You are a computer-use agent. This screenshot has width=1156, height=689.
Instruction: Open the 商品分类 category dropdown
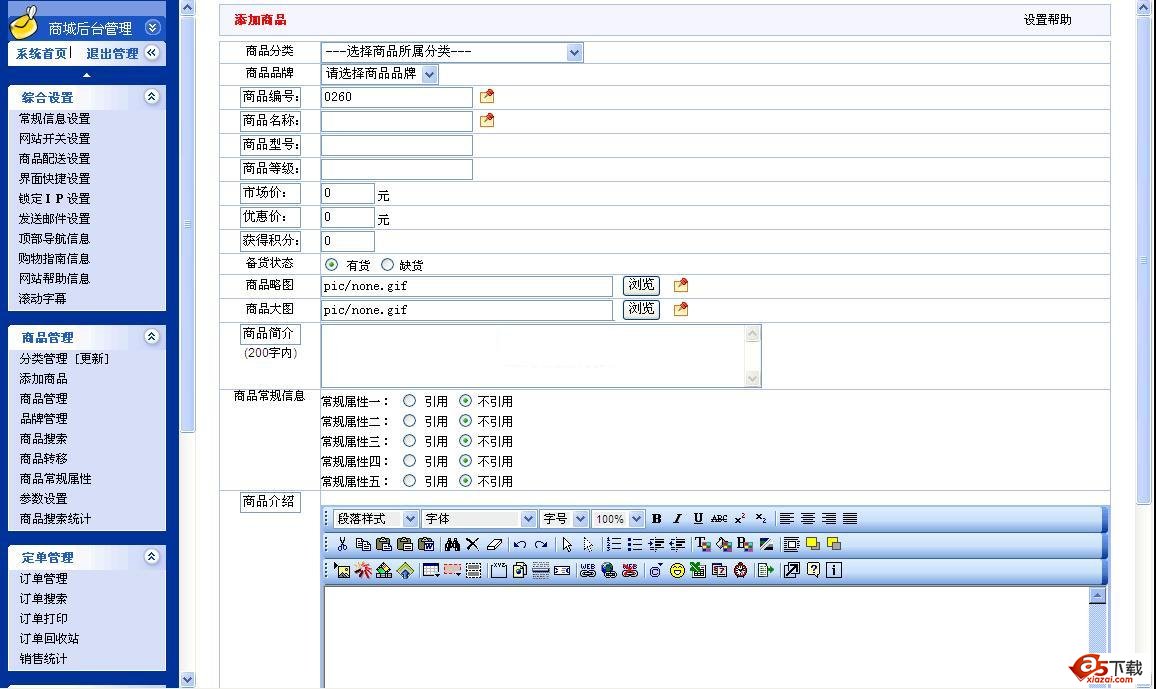pos(452,52)
